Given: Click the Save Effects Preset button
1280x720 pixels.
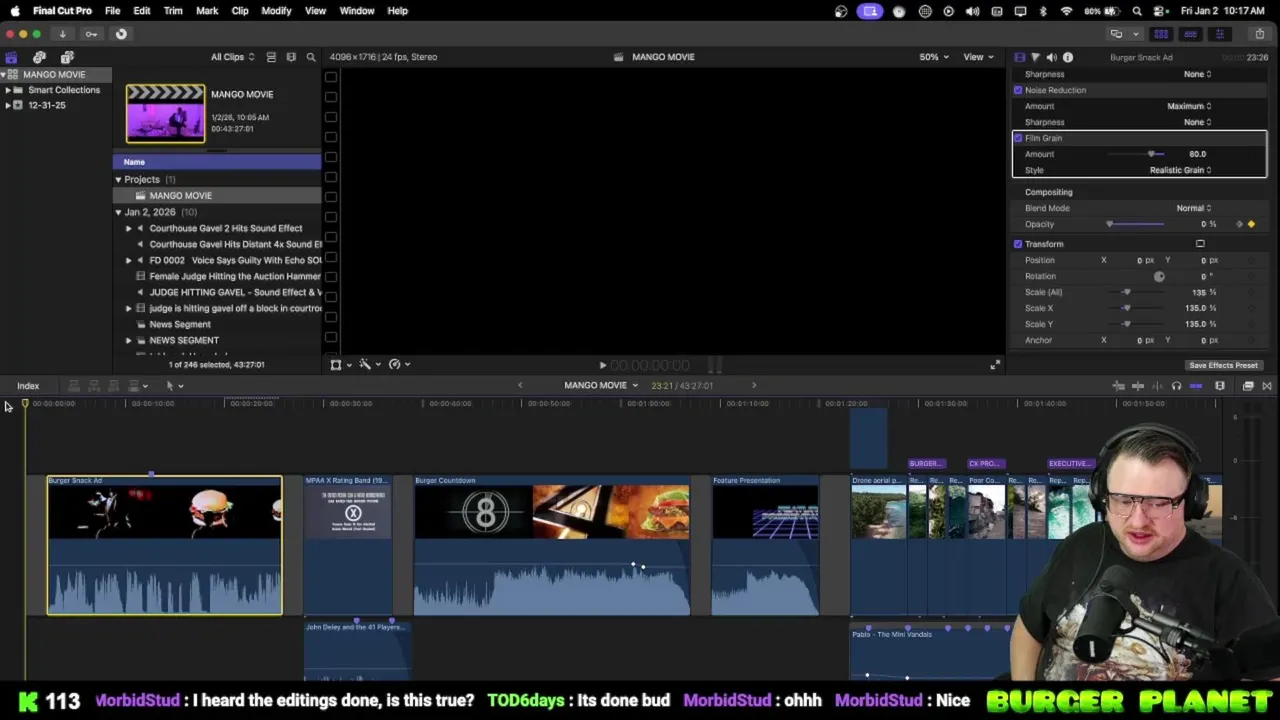Looking at the screenshot, I should [x=1223, y=366].
